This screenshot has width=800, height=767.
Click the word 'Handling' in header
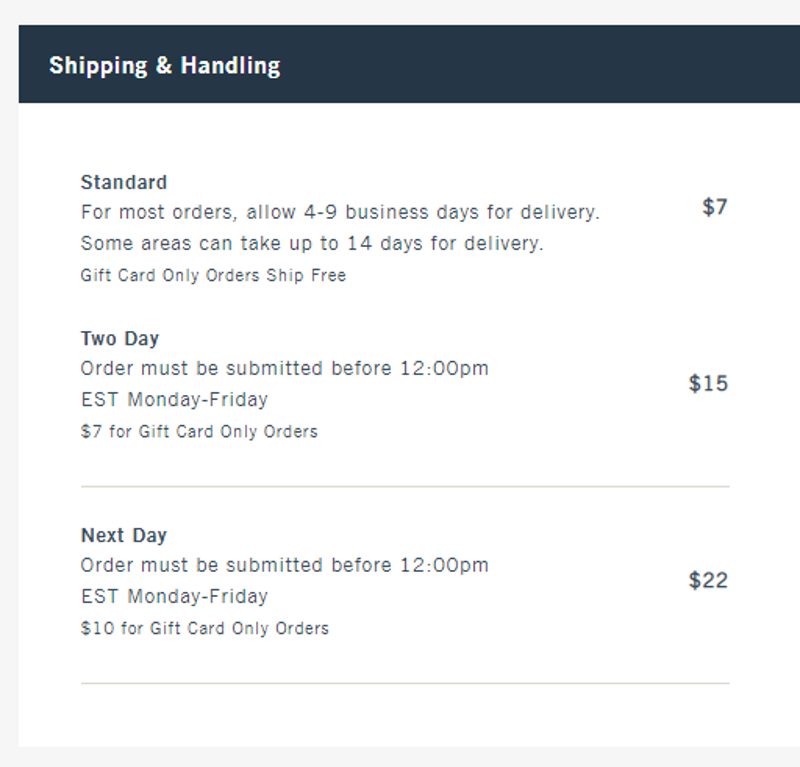pyautogui.click(x=231, y=66)
